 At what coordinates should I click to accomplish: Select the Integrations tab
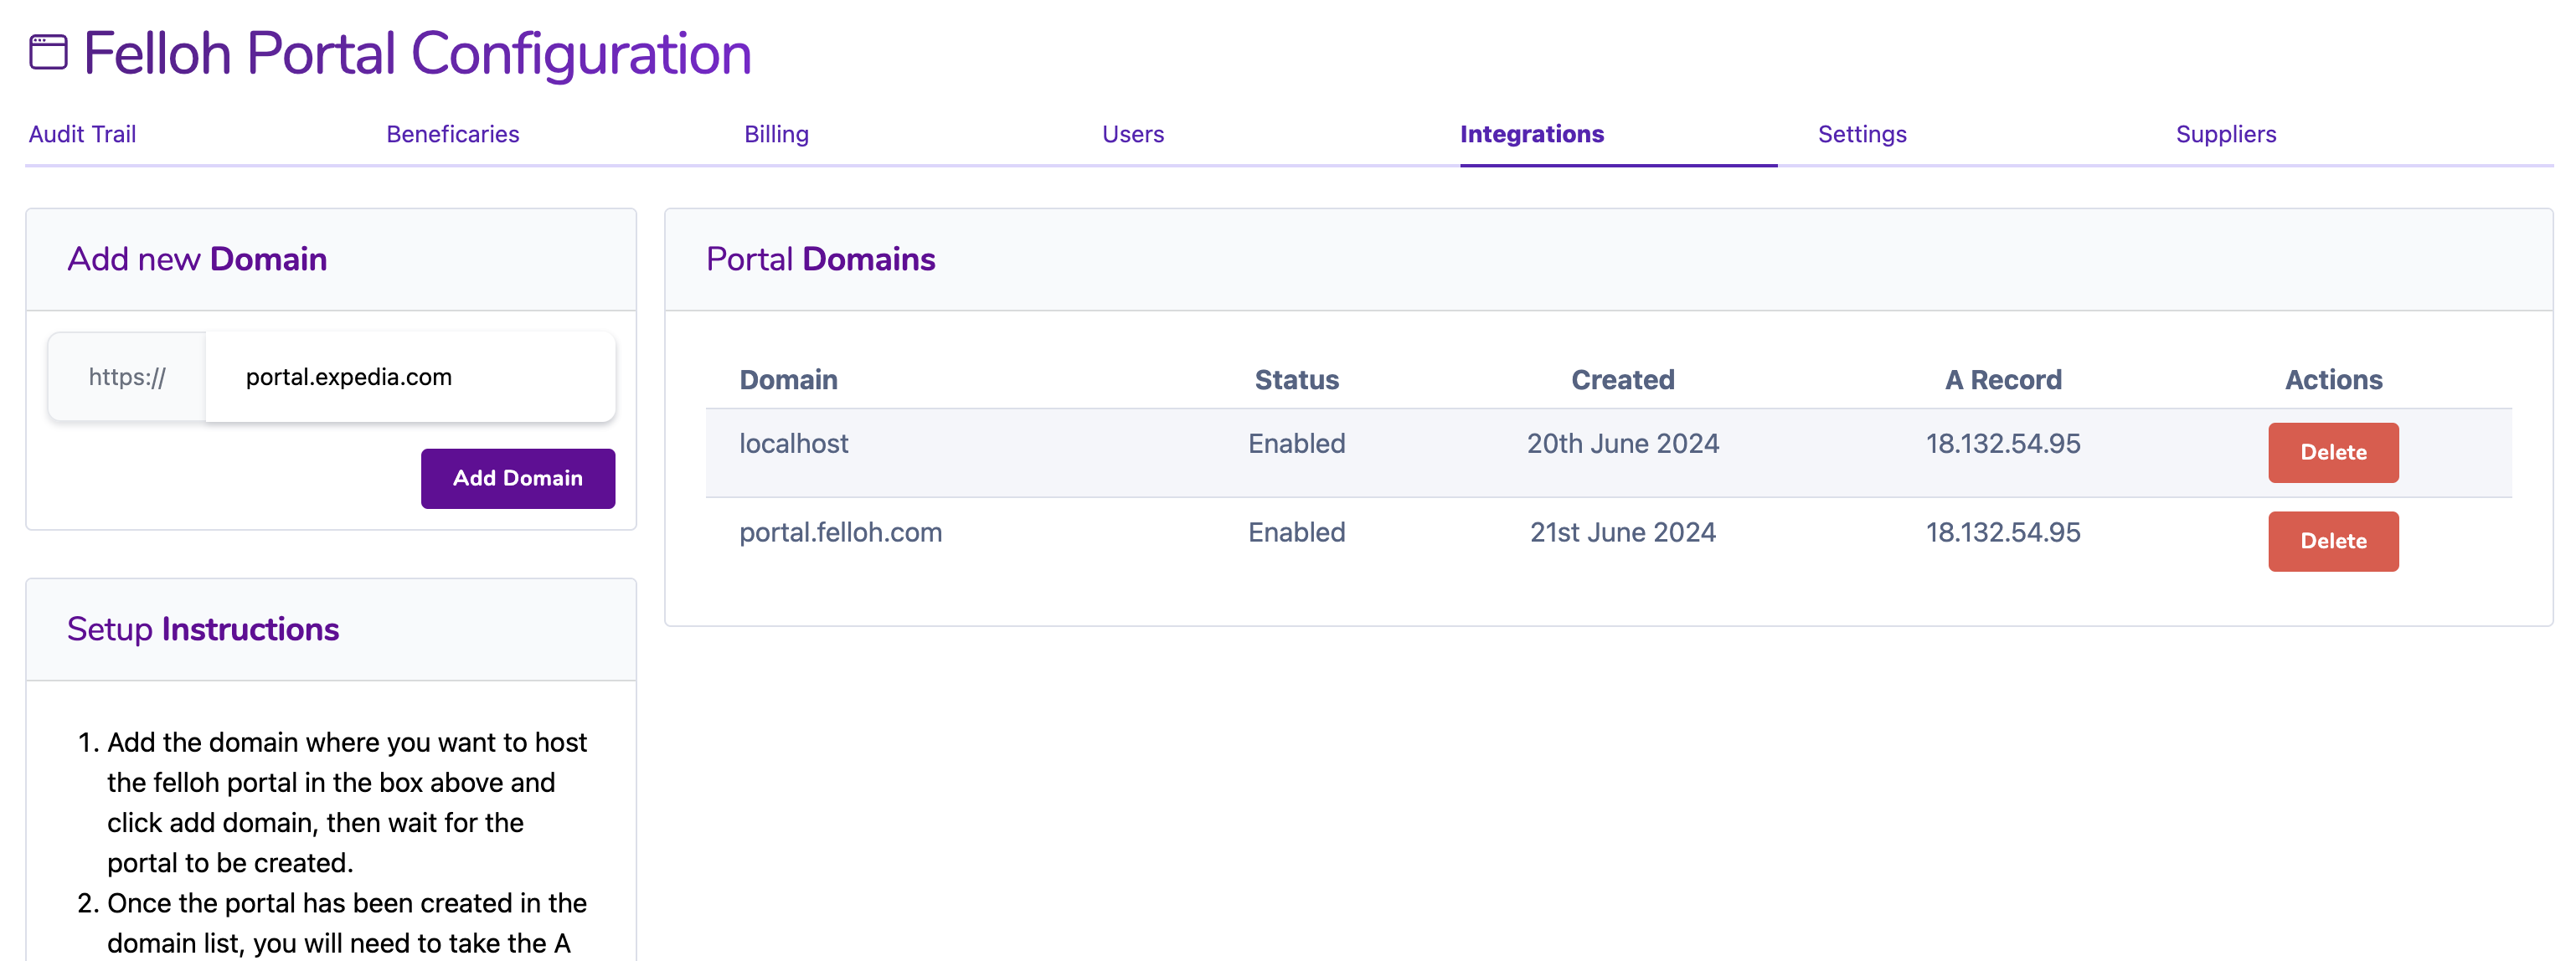pyautogui.click(x=1532, y=134)
